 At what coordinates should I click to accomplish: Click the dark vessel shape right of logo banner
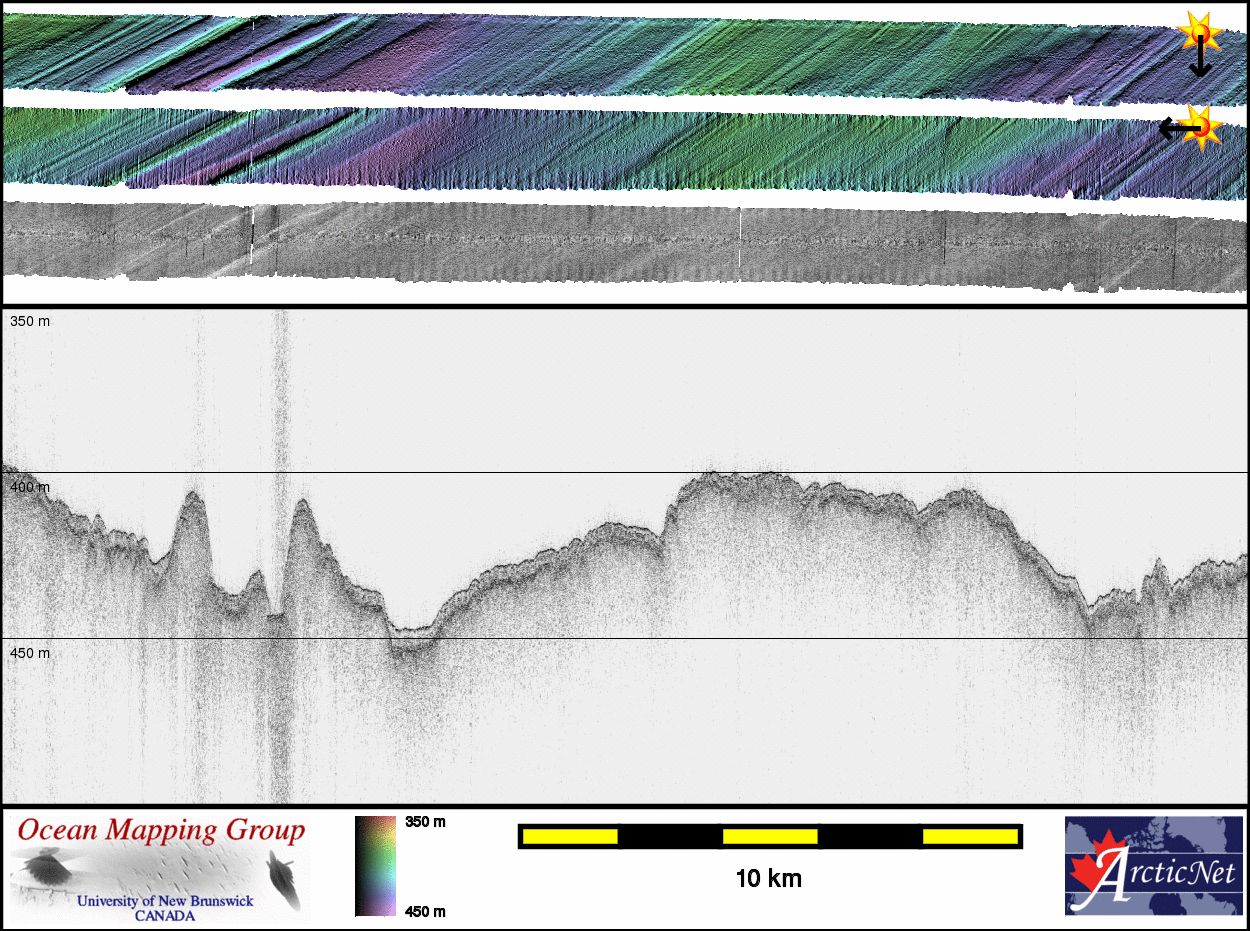click(x=279, y=873)
